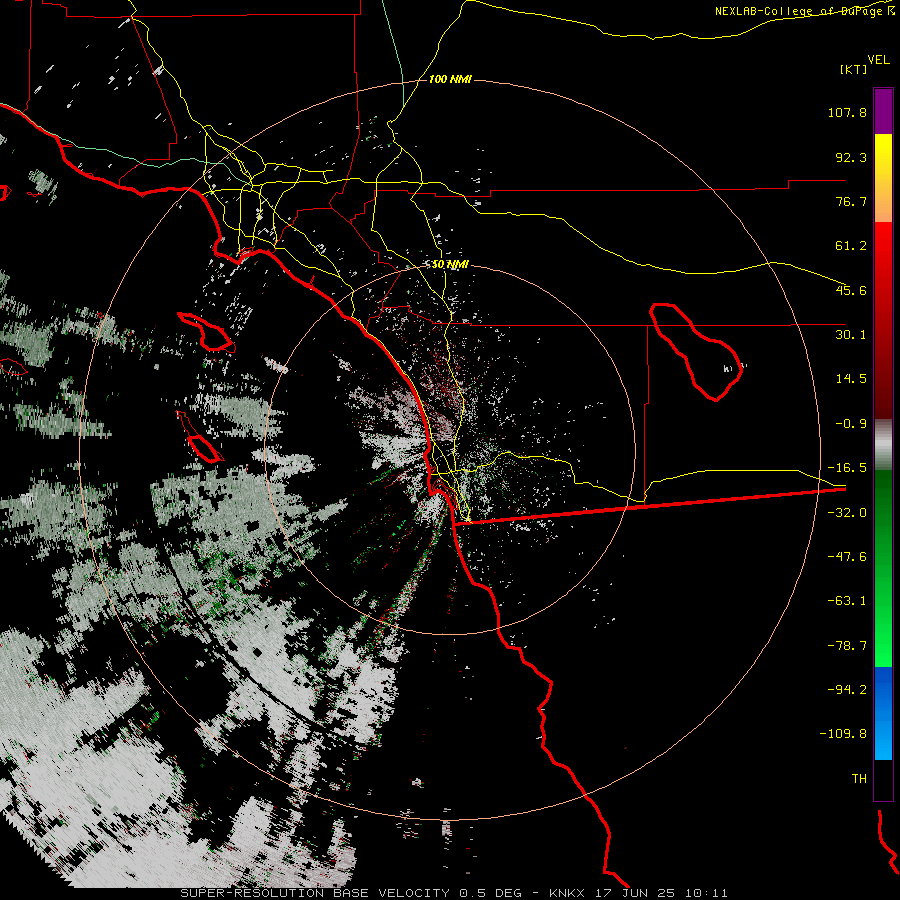Click the -63.1 legend value
Viewport: 900px width, 900px height.
[847, 601]
